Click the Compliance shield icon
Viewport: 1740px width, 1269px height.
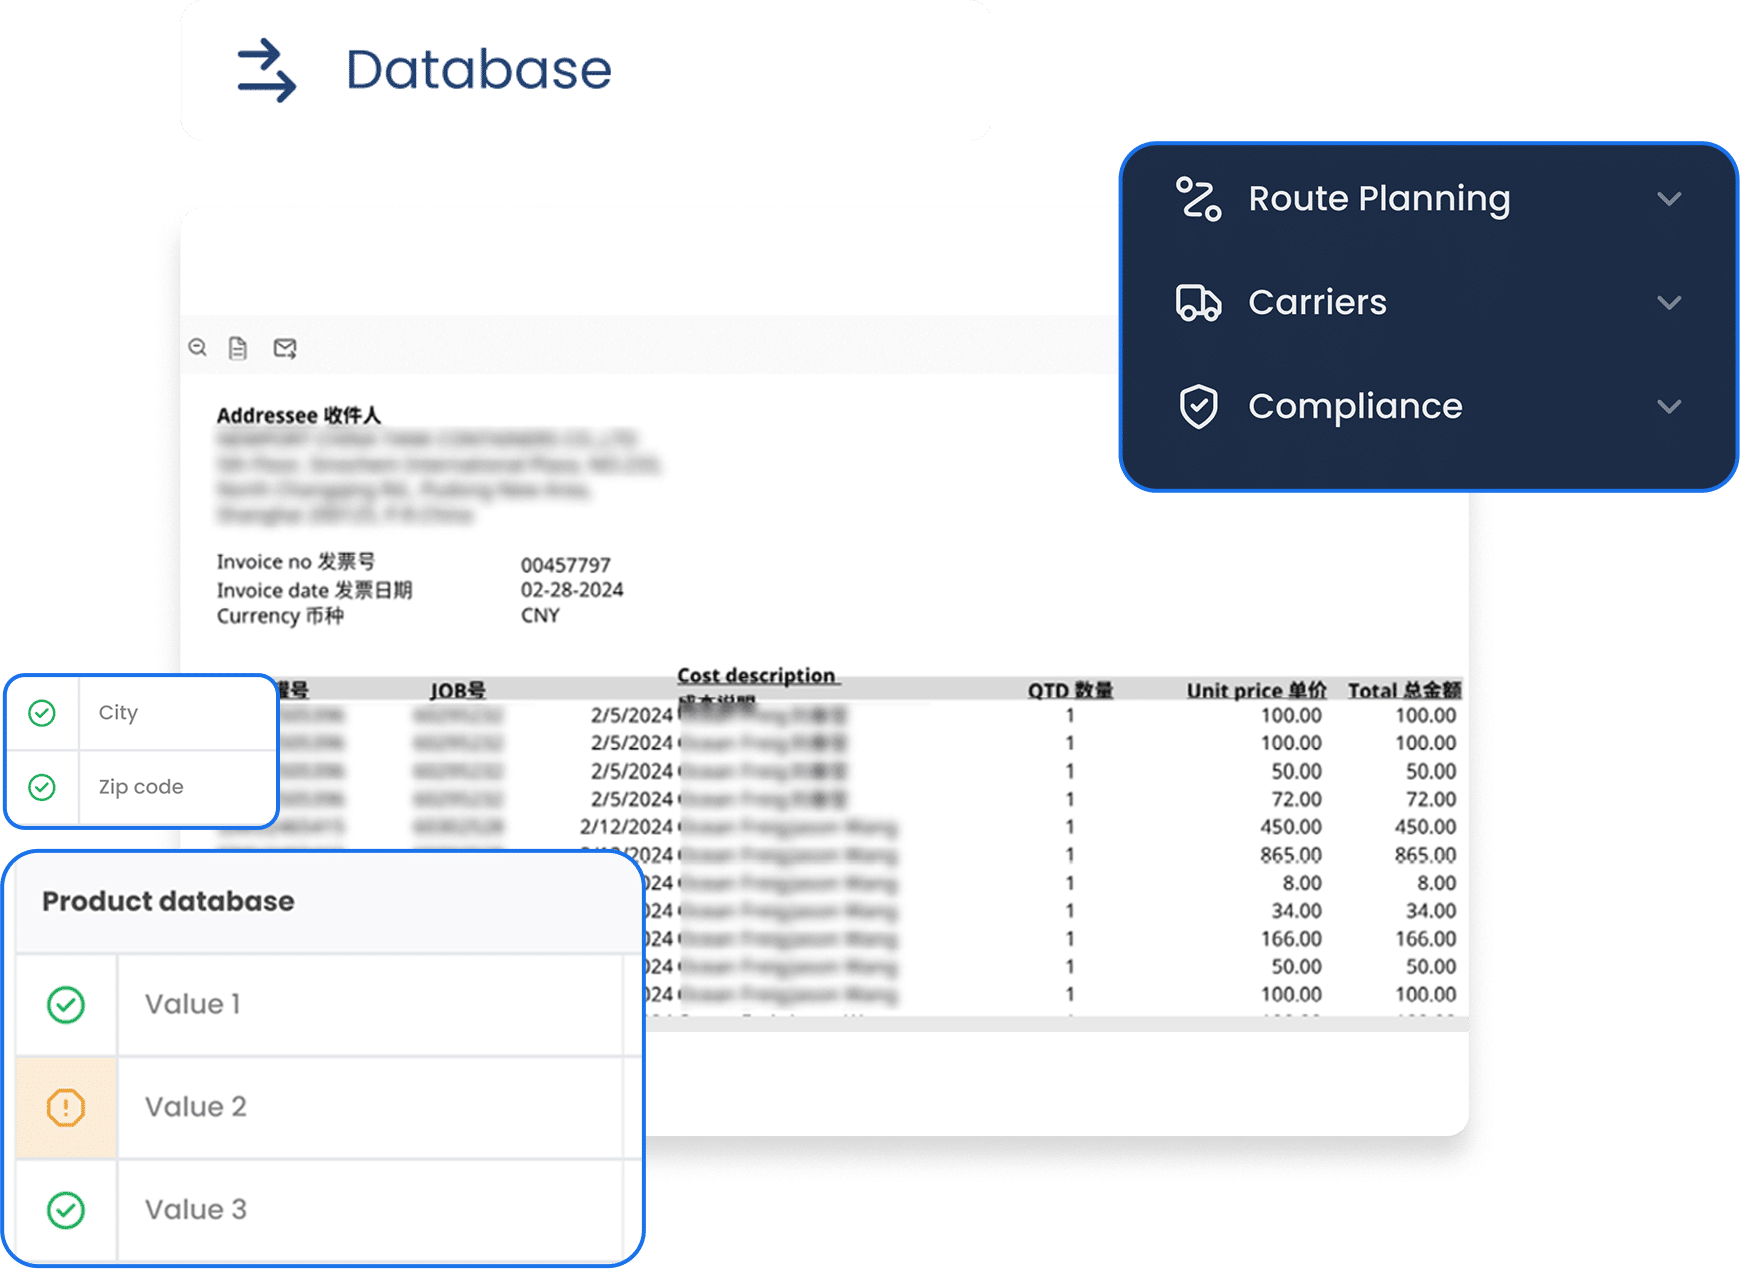1198,406
